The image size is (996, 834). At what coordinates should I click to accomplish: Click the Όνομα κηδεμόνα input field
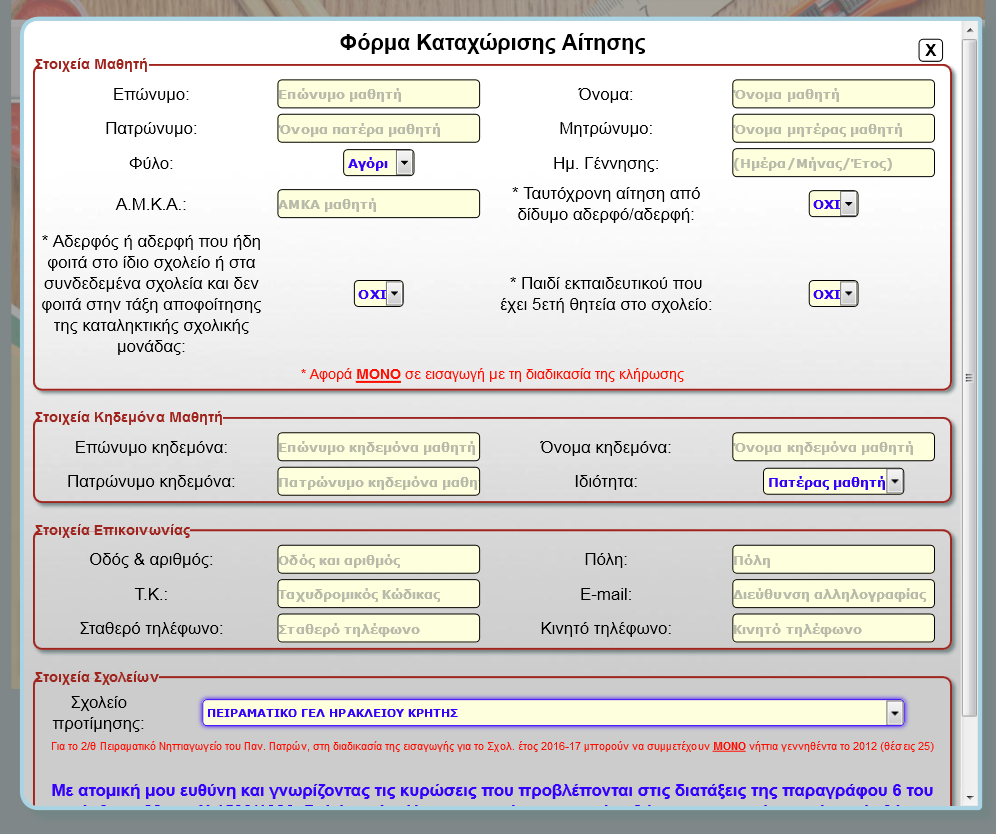(833, 447)
